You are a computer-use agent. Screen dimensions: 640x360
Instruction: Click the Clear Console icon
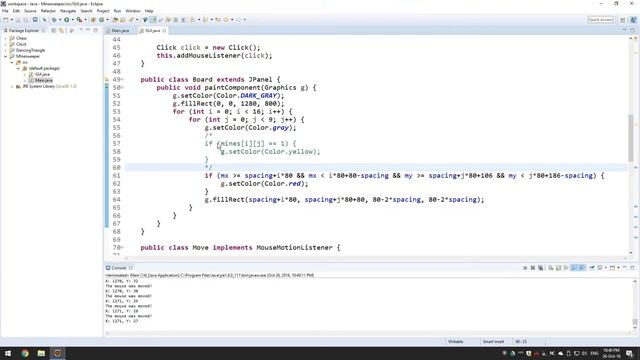tap(551, 268)
